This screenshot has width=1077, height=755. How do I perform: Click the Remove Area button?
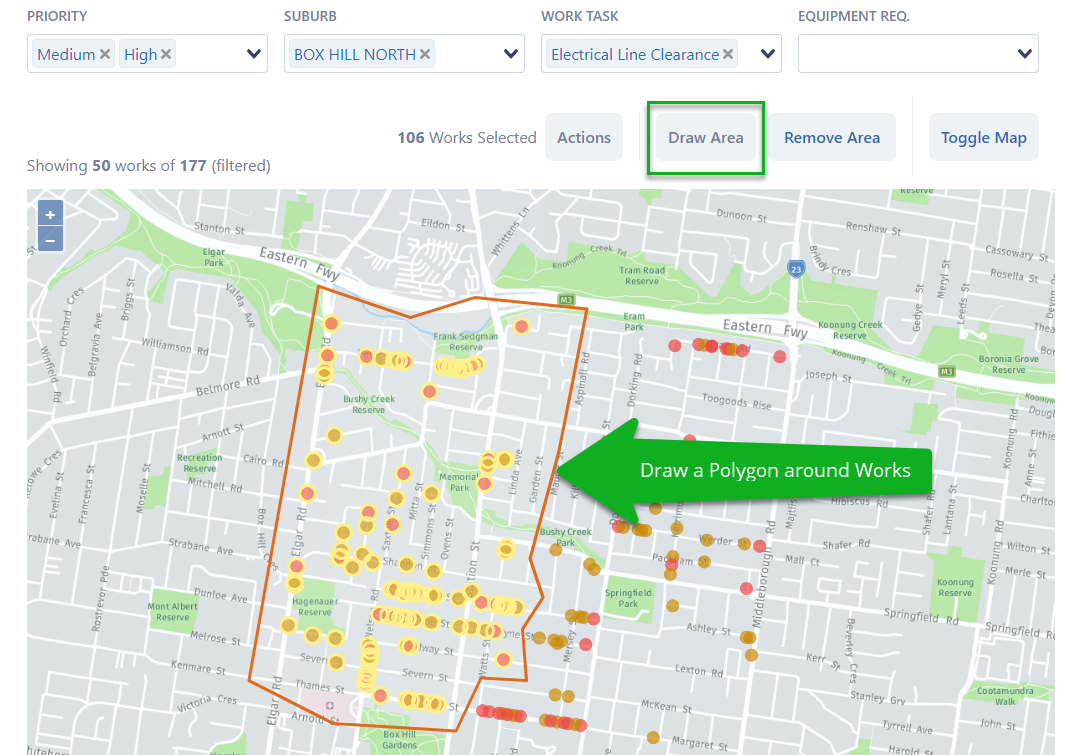coord(831,138)
